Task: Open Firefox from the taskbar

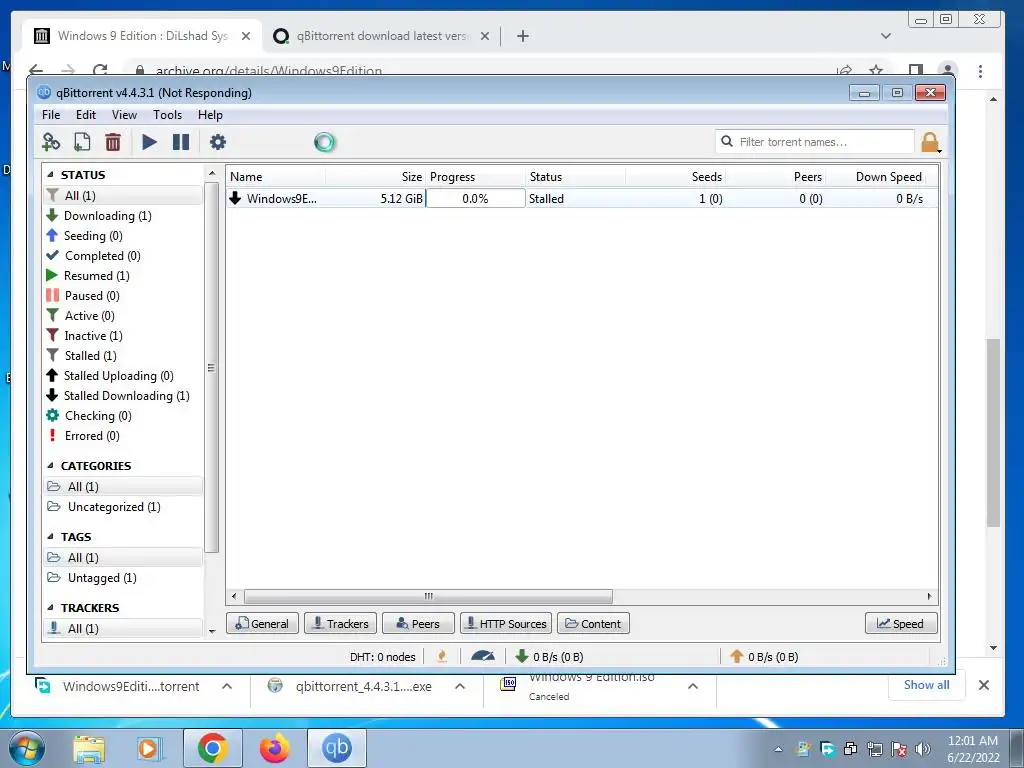Action: (274, 748)
